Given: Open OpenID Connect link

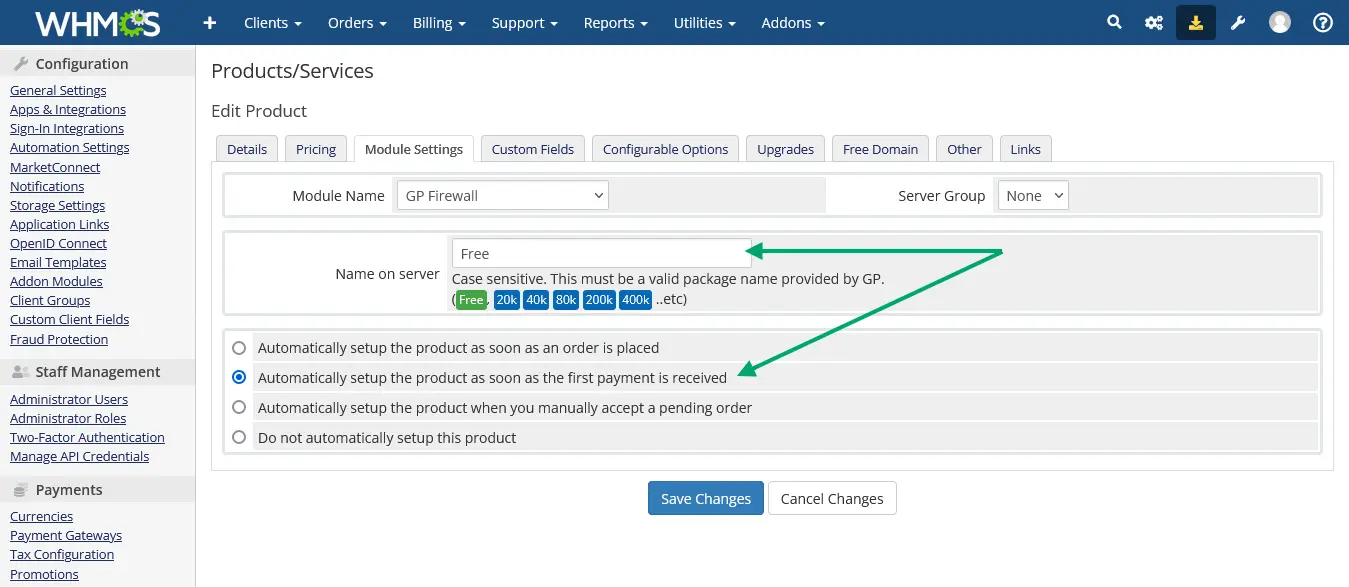Looking at the screenshot, I should (59, 243).
